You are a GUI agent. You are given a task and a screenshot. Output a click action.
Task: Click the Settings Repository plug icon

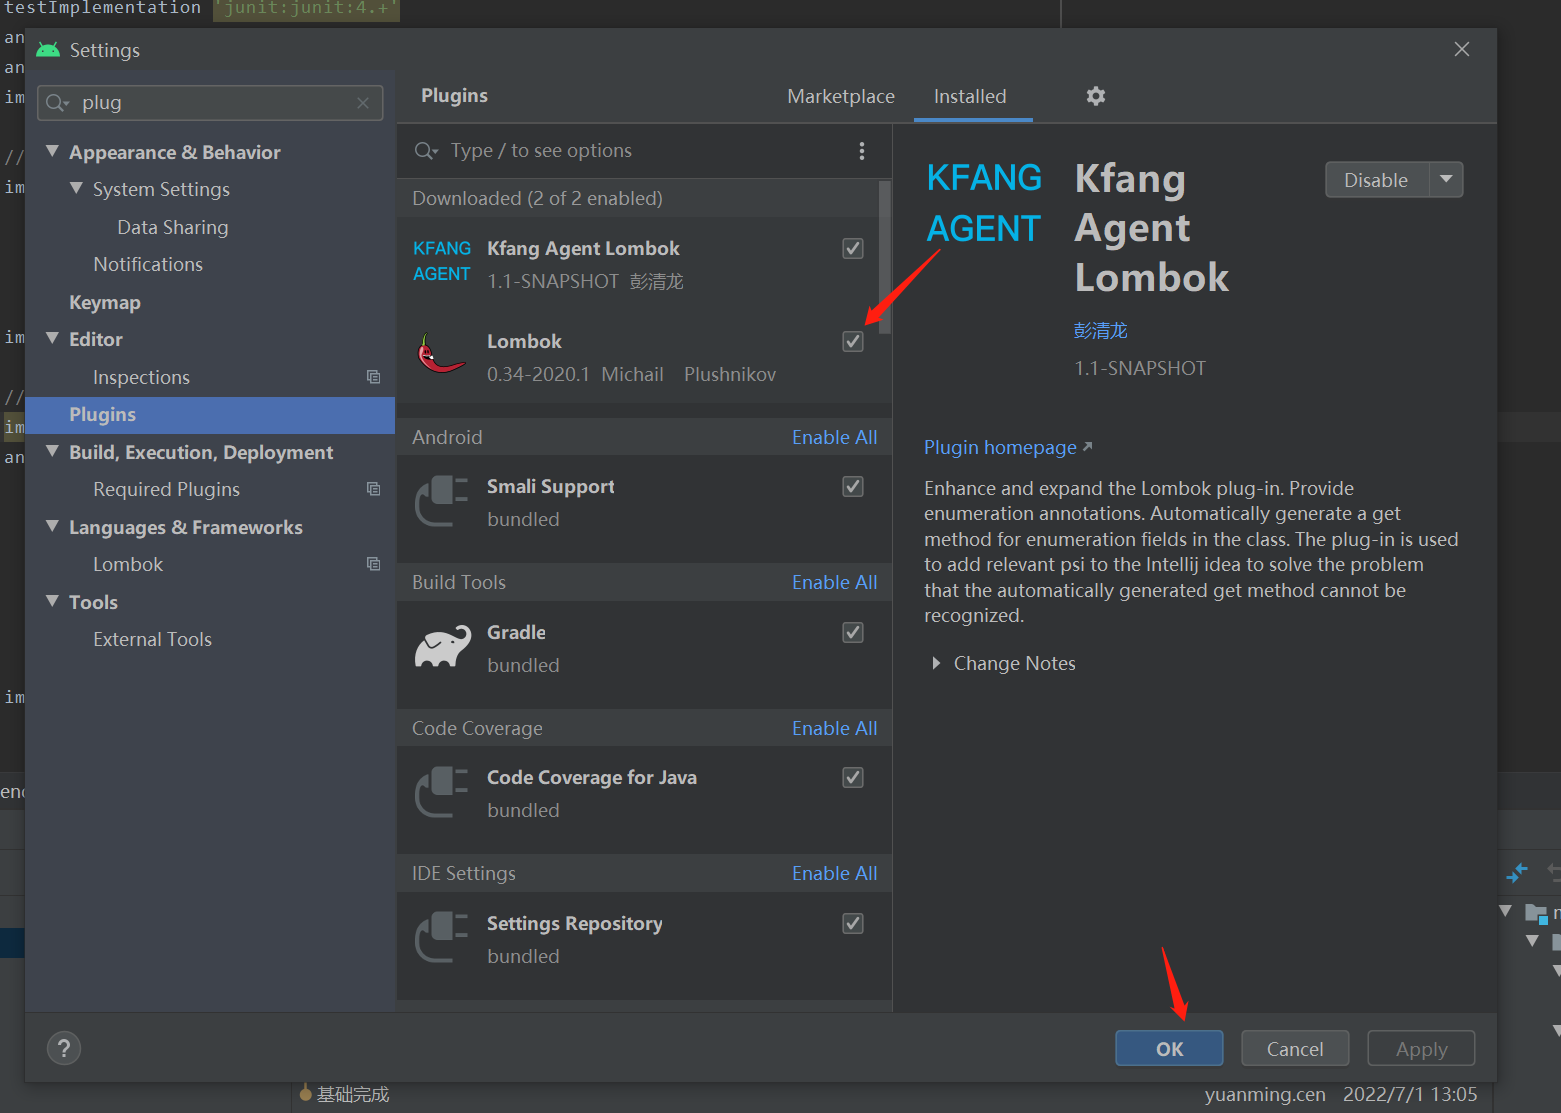442,938
